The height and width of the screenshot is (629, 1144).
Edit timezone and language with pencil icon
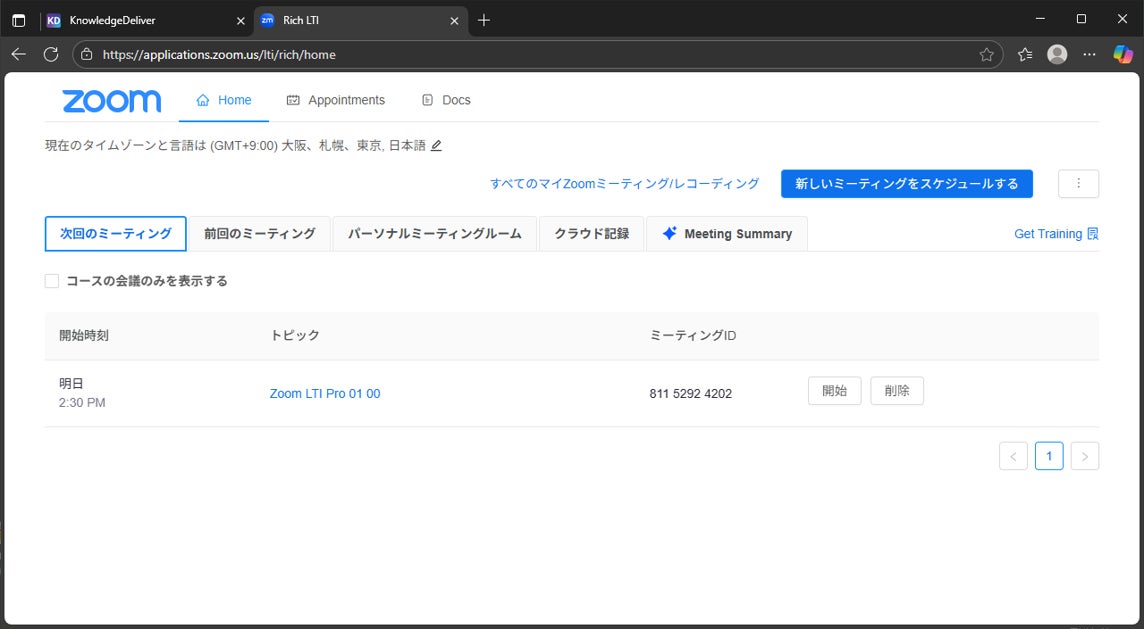436,146
